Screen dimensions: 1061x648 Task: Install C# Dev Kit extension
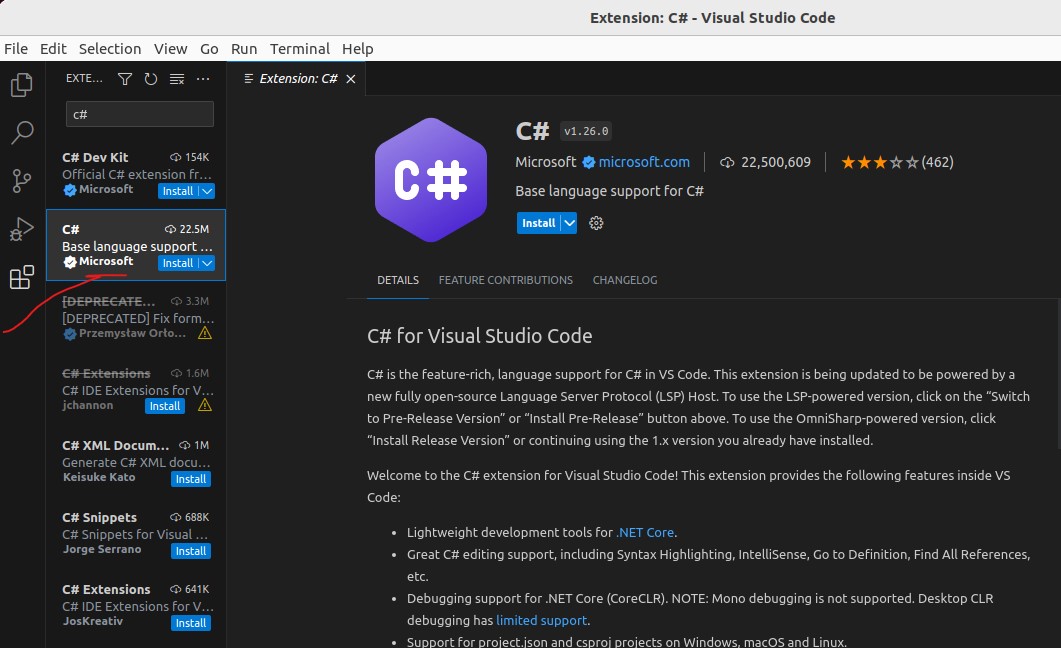click(x=178, y=191)
